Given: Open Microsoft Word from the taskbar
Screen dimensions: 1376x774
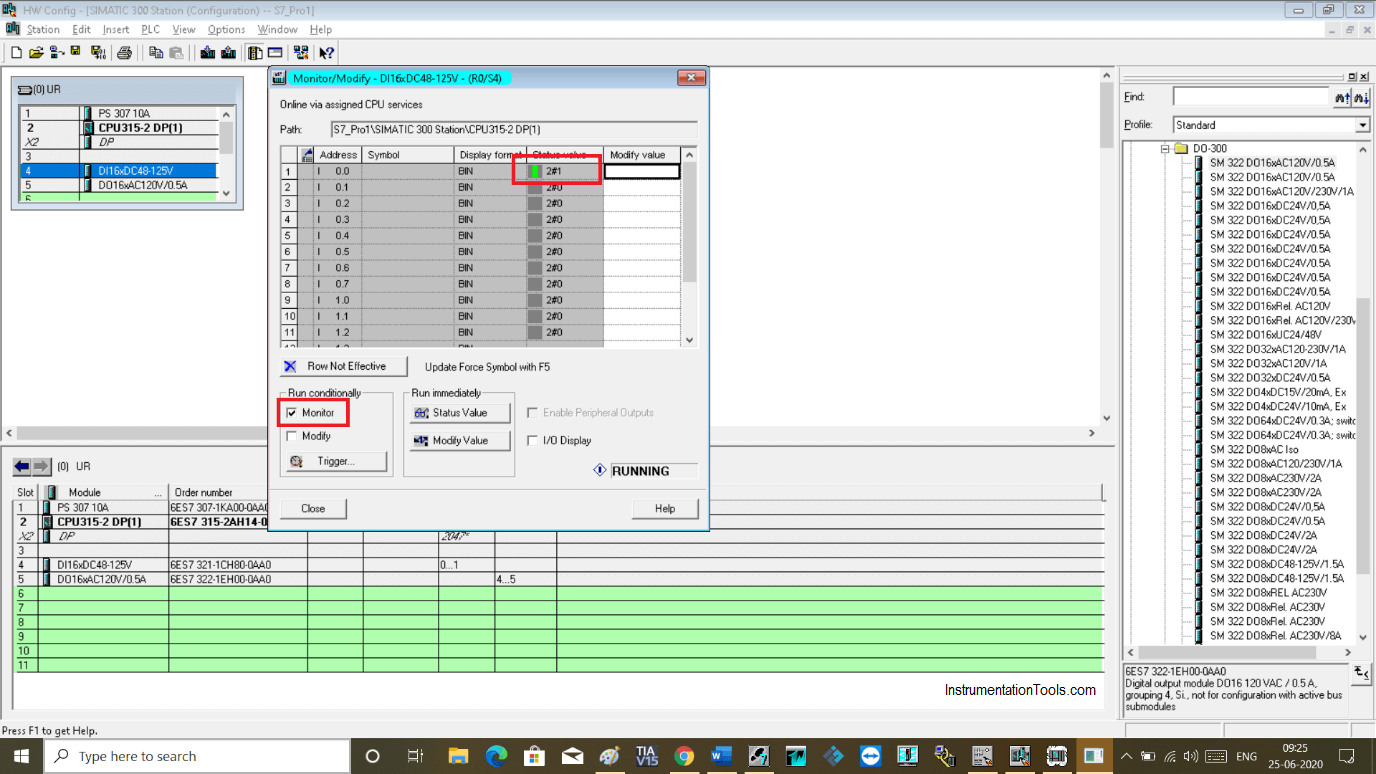Looking at the screenshot, I should pos(721,756).
